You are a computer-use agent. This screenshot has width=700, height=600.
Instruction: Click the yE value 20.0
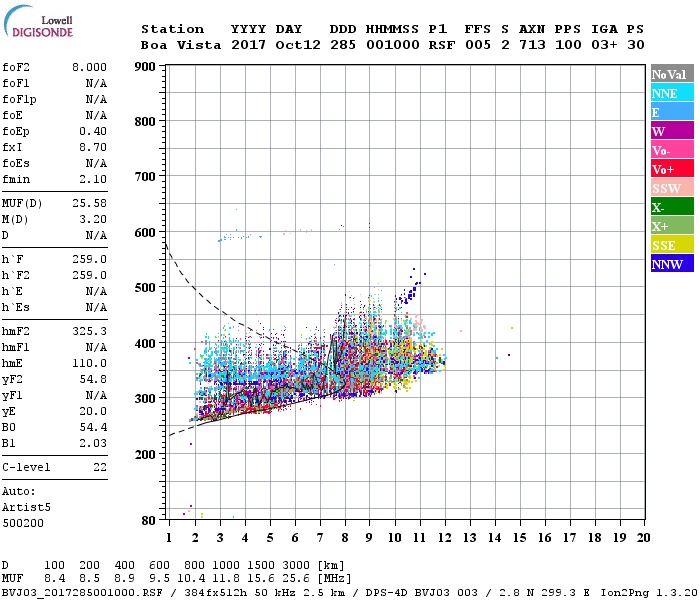(93, 412)
